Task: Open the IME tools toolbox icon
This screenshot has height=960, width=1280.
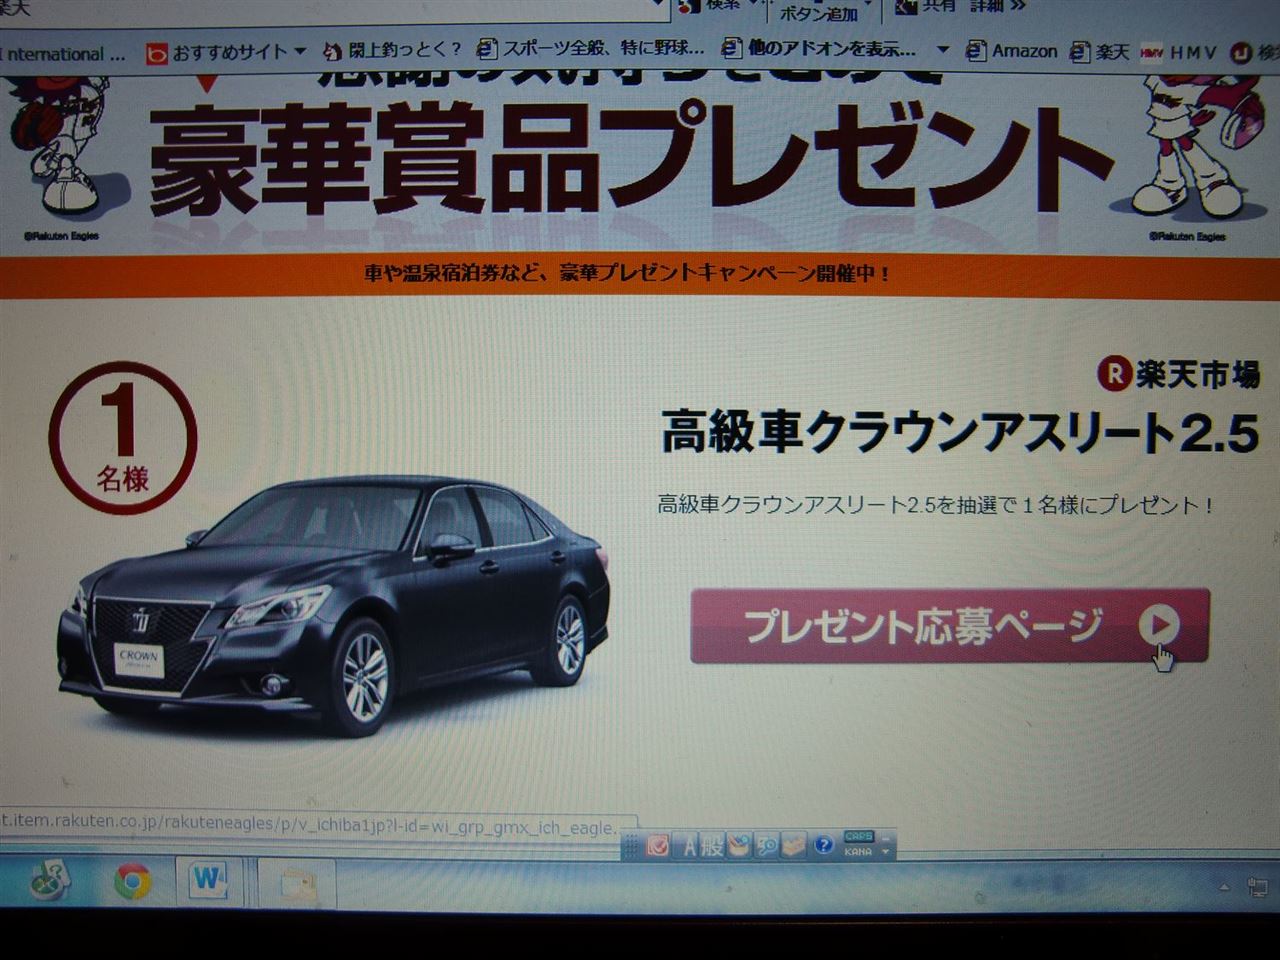Action: click(x=794, y=846)
